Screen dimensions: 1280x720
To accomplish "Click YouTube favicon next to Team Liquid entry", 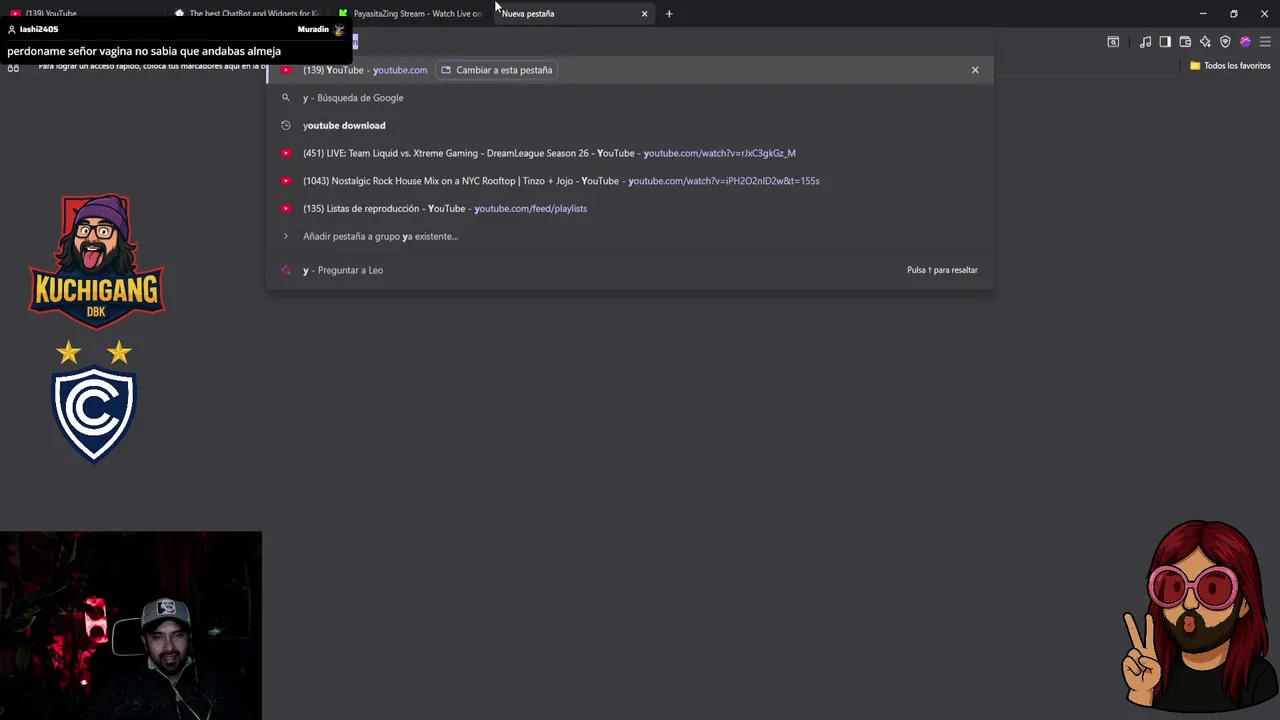I will coord(286,153).
